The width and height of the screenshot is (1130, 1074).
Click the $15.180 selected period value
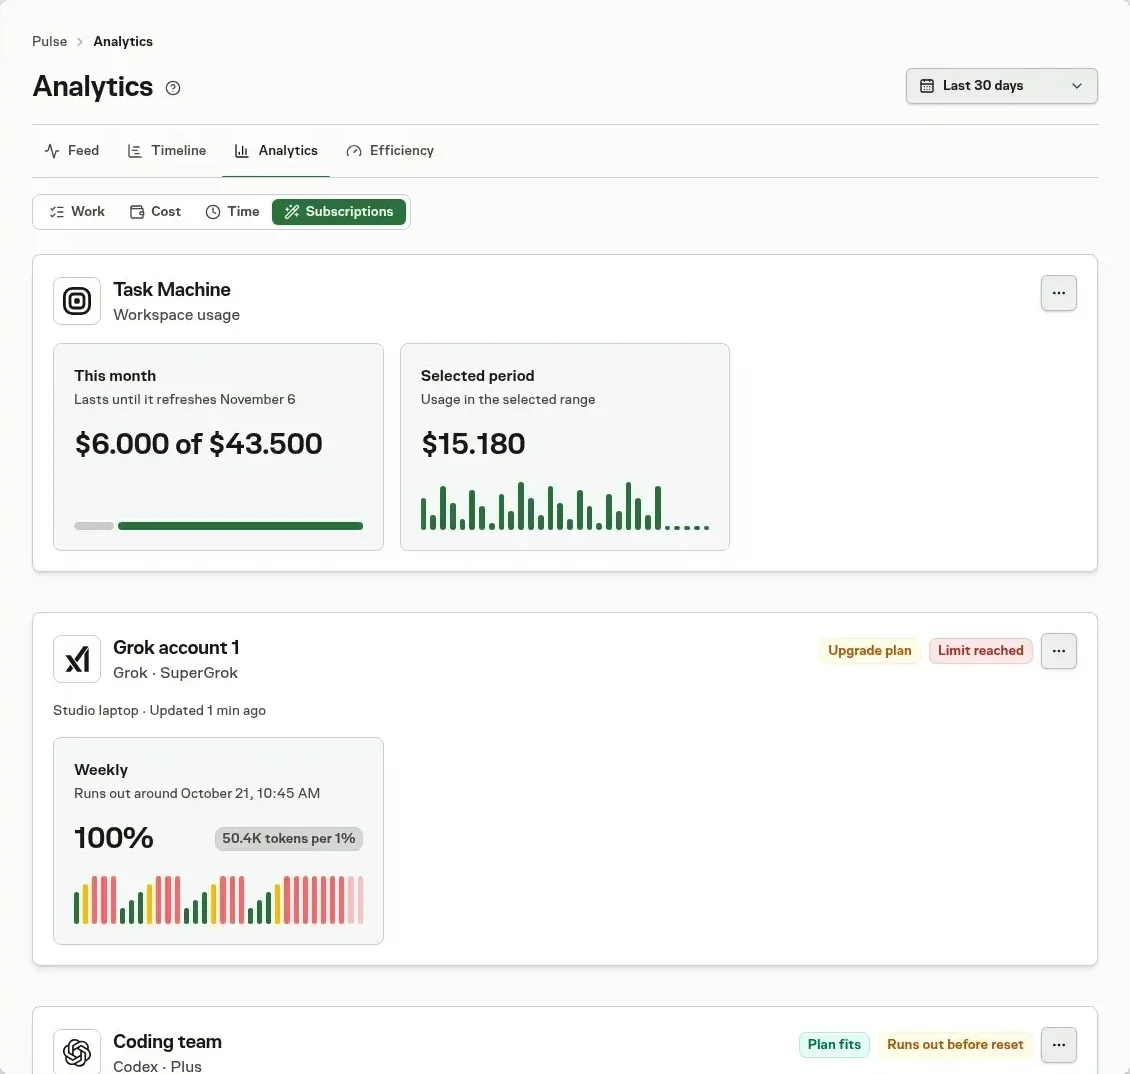tap(473, 444)
